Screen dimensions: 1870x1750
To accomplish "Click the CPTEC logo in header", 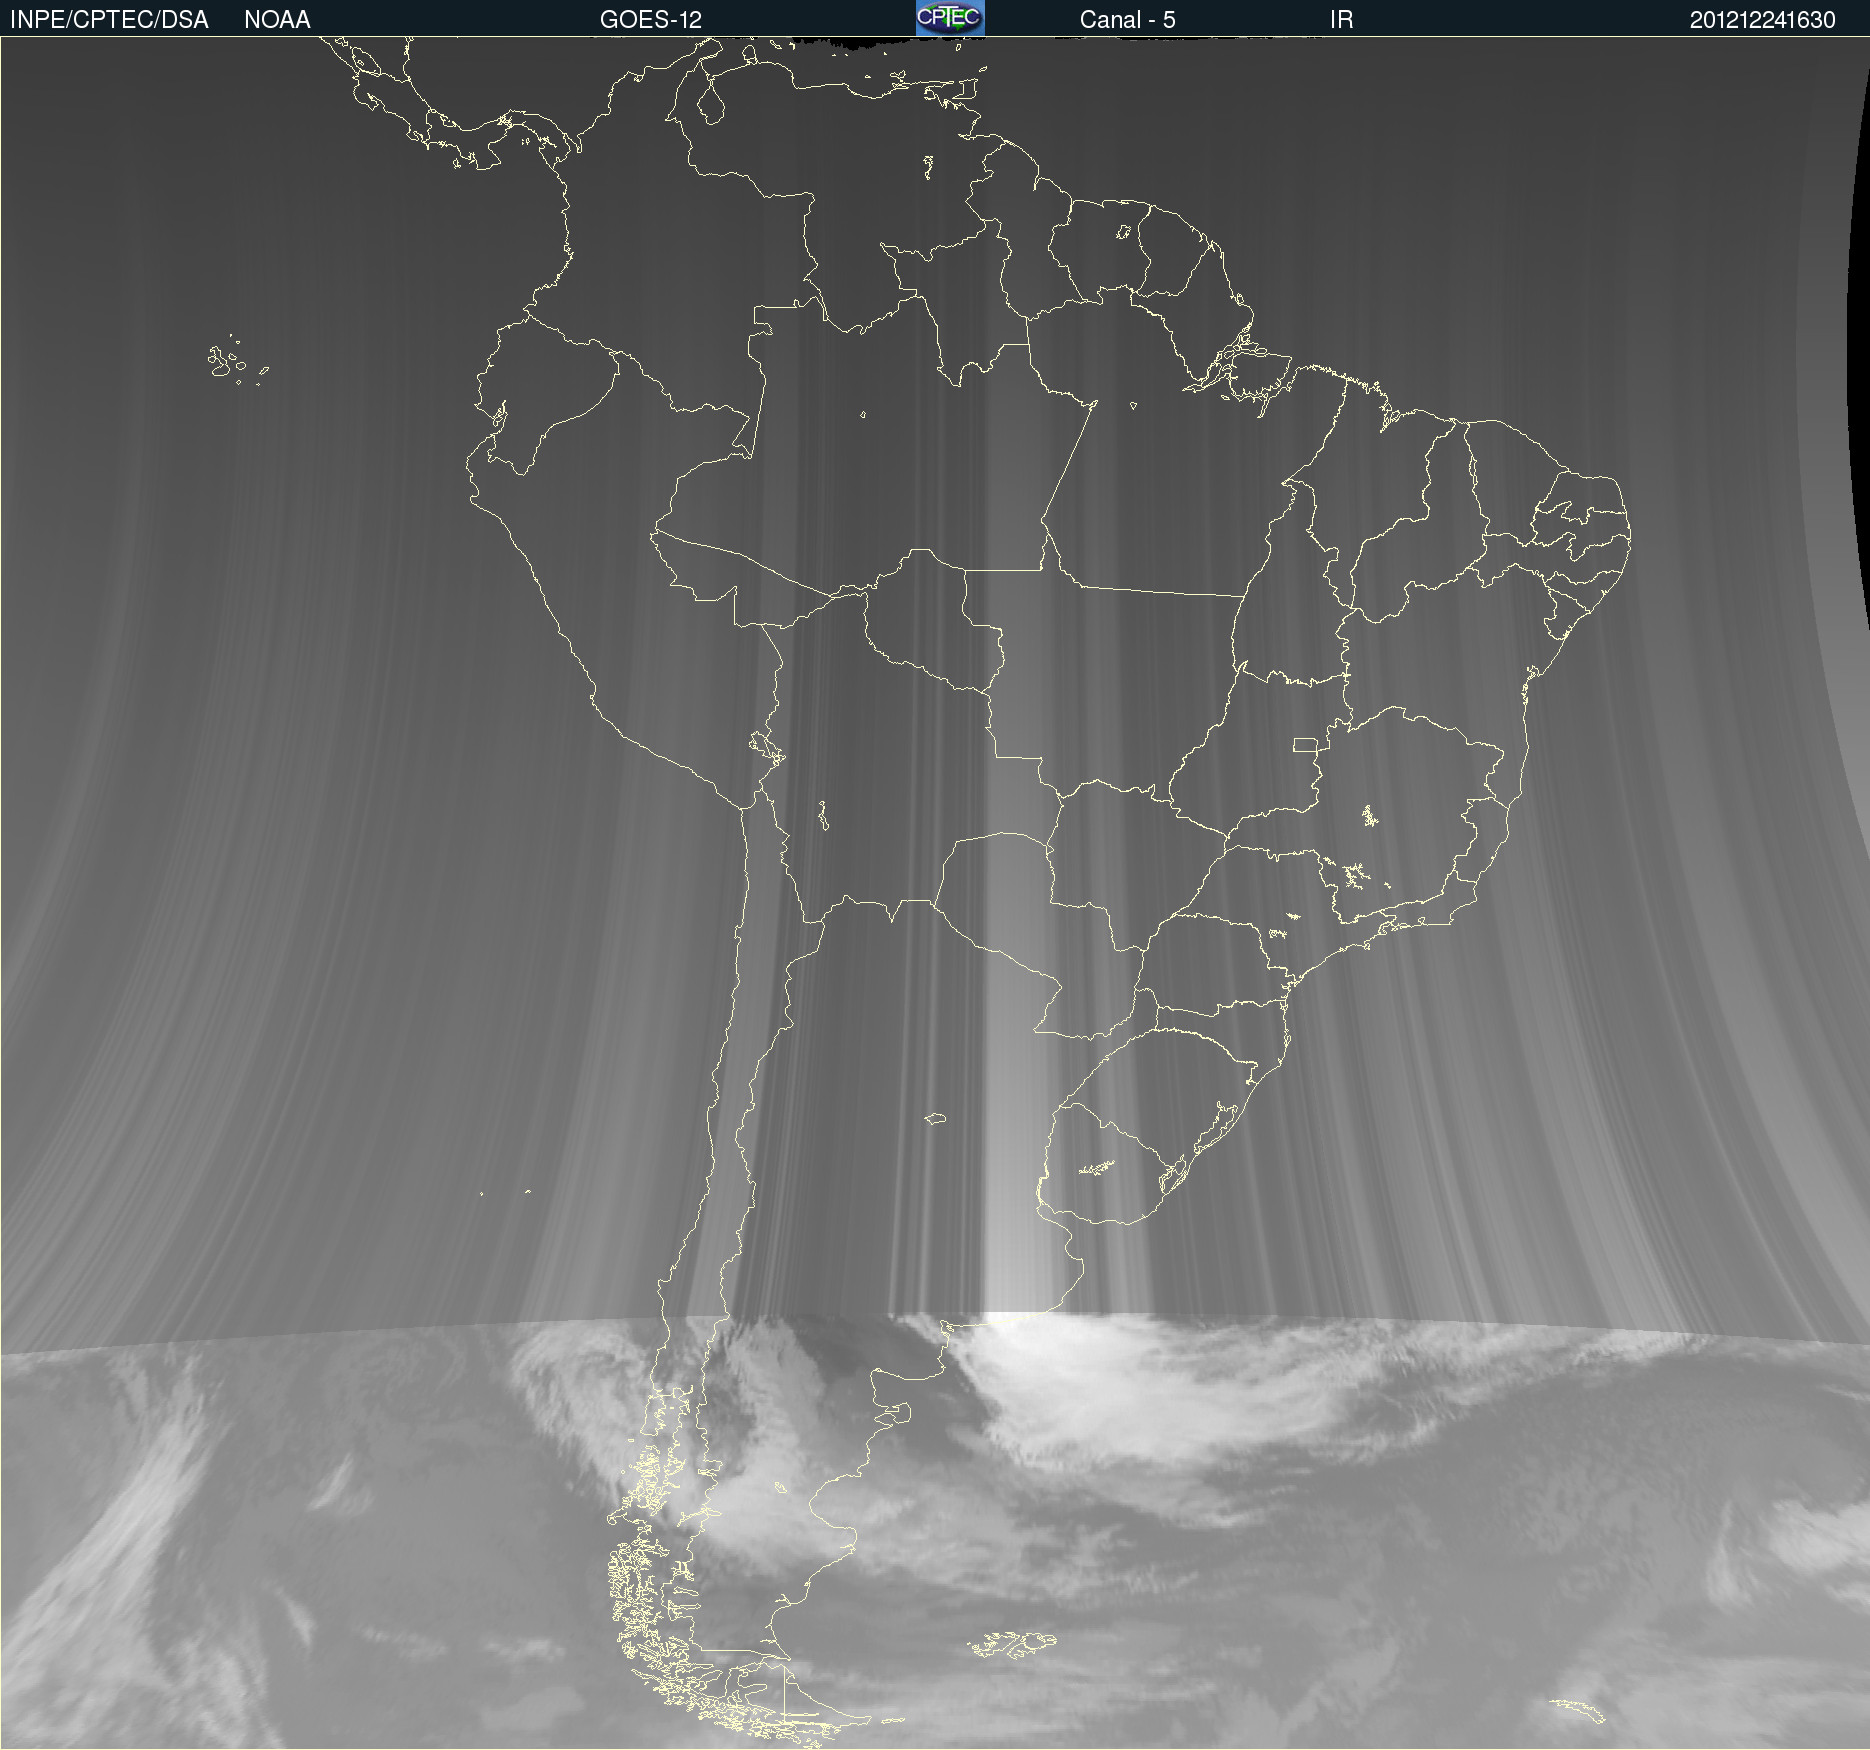I will click(950, 18).
